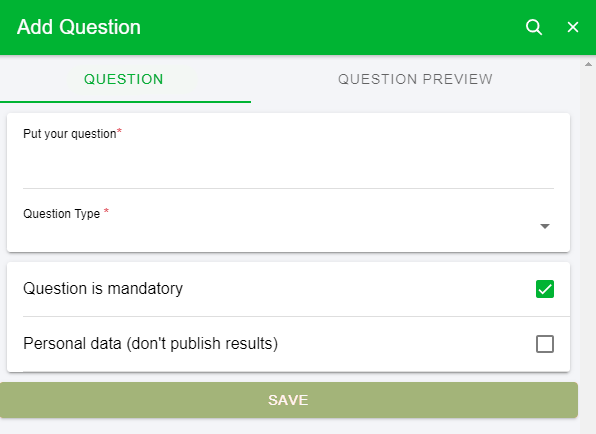Click the Question is mandatory label
Viewport: 596px width, 434px height.
coord(103,288)
